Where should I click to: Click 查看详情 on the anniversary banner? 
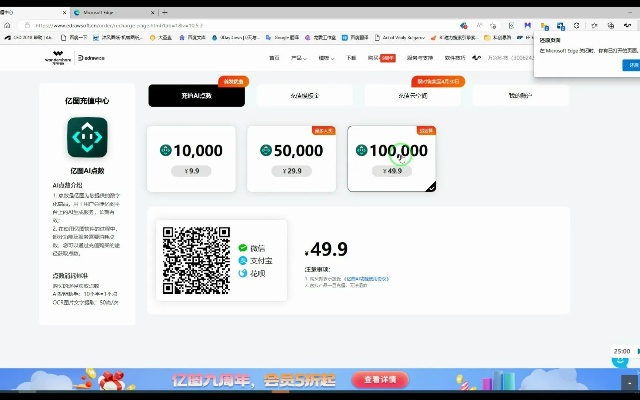coord(380,380)
